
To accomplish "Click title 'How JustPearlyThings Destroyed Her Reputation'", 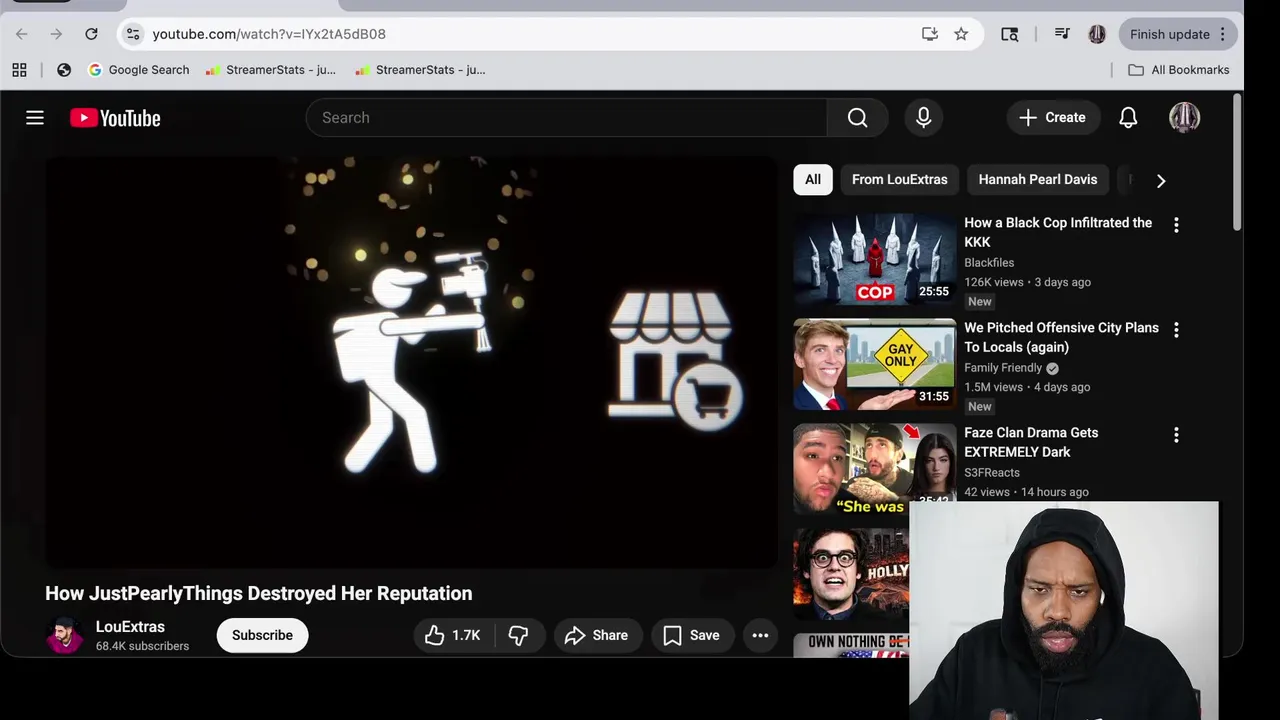I will click(x=258, y=593).
